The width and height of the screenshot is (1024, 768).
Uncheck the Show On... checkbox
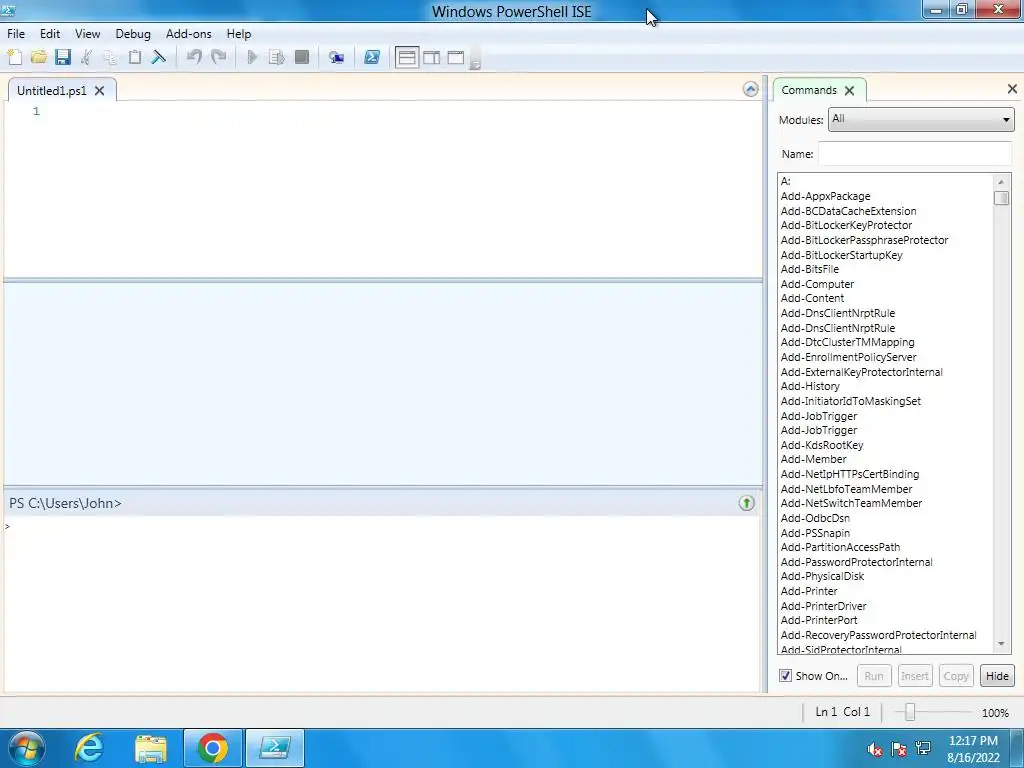[x=785, y=676]
